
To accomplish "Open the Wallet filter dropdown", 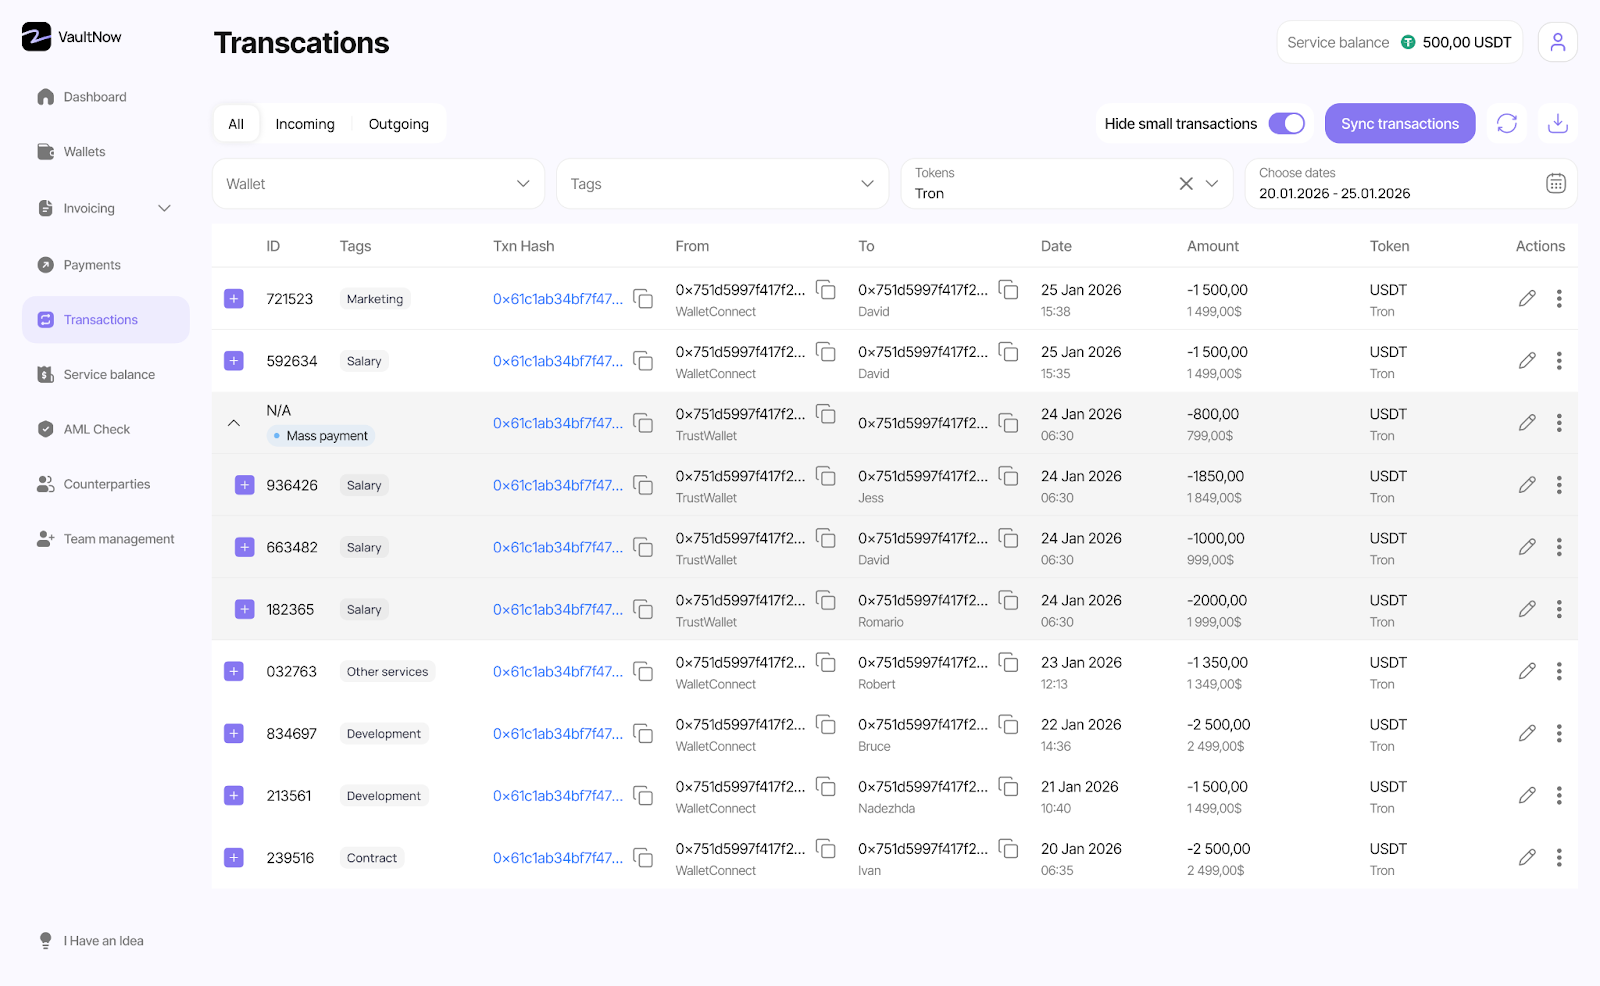I will (x=378, y=184).
